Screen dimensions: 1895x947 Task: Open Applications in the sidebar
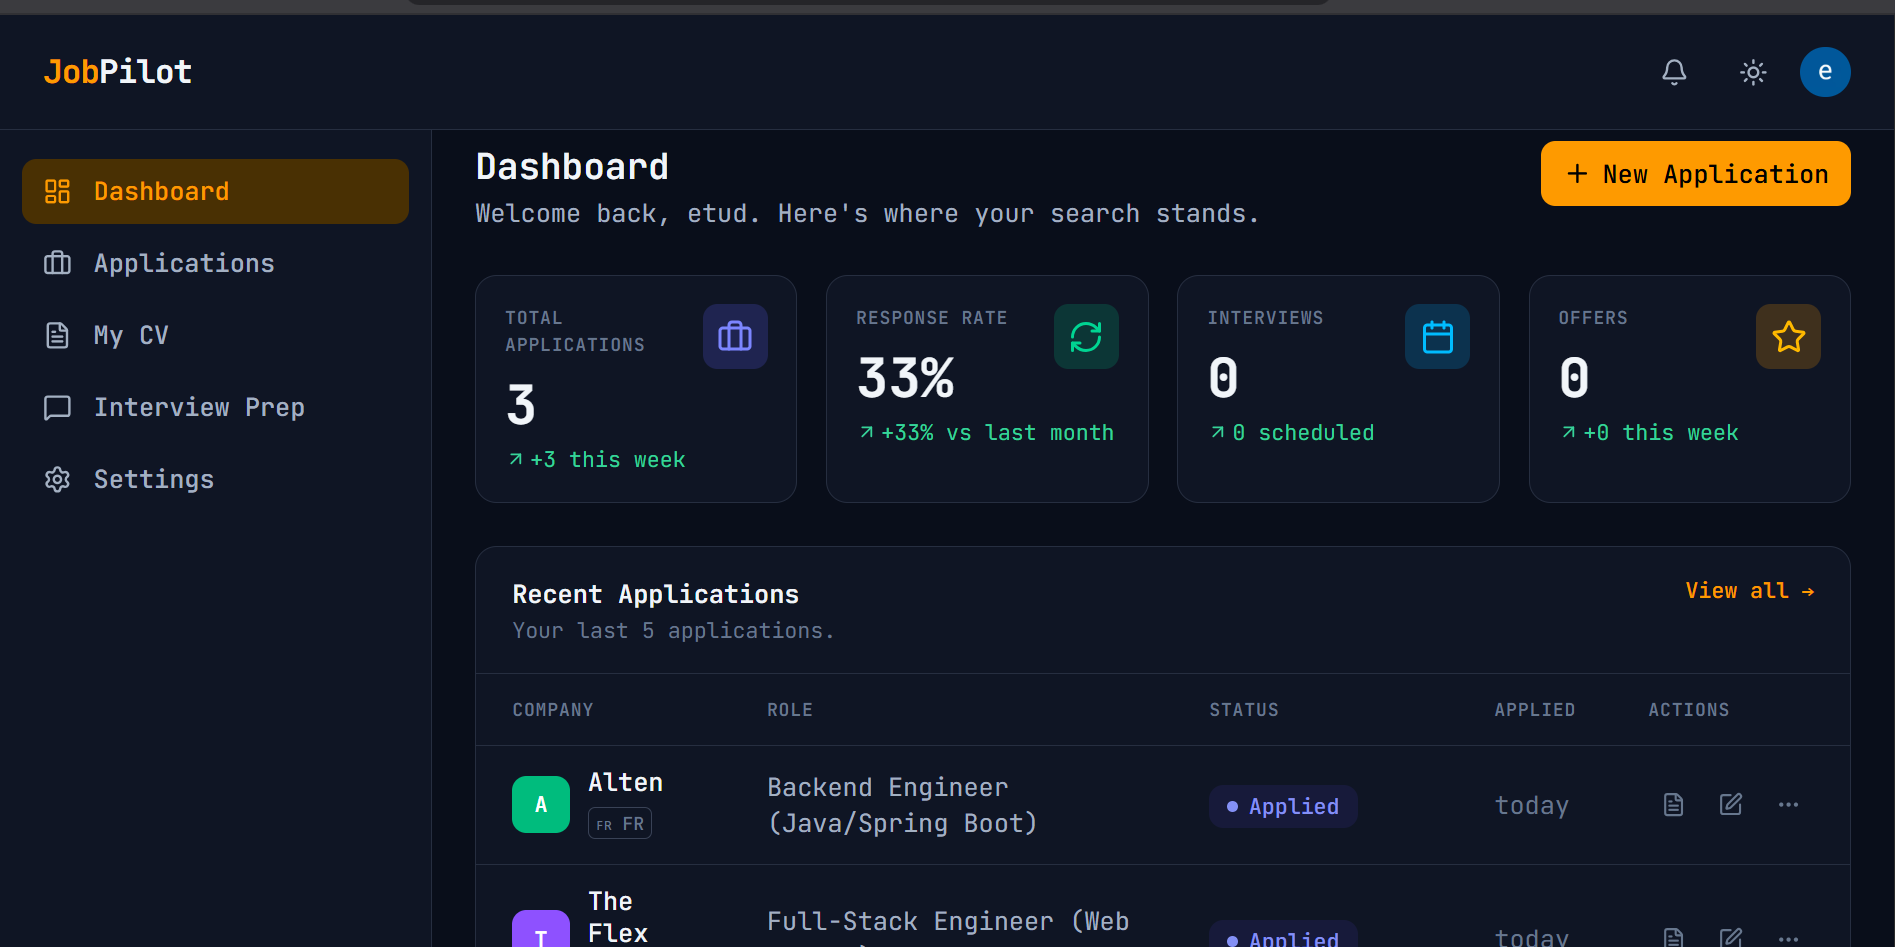click(x=215, y=263)
